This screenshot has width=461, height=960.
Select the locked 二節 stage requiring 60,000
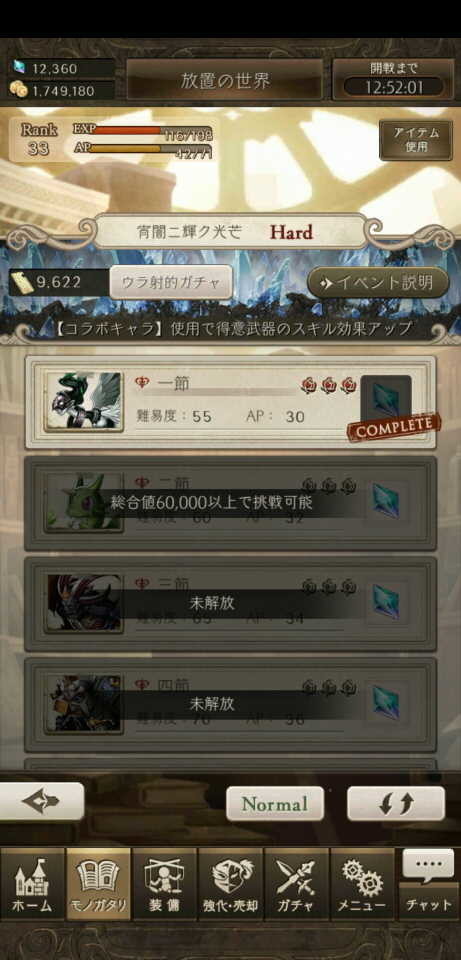click(230, 503)
